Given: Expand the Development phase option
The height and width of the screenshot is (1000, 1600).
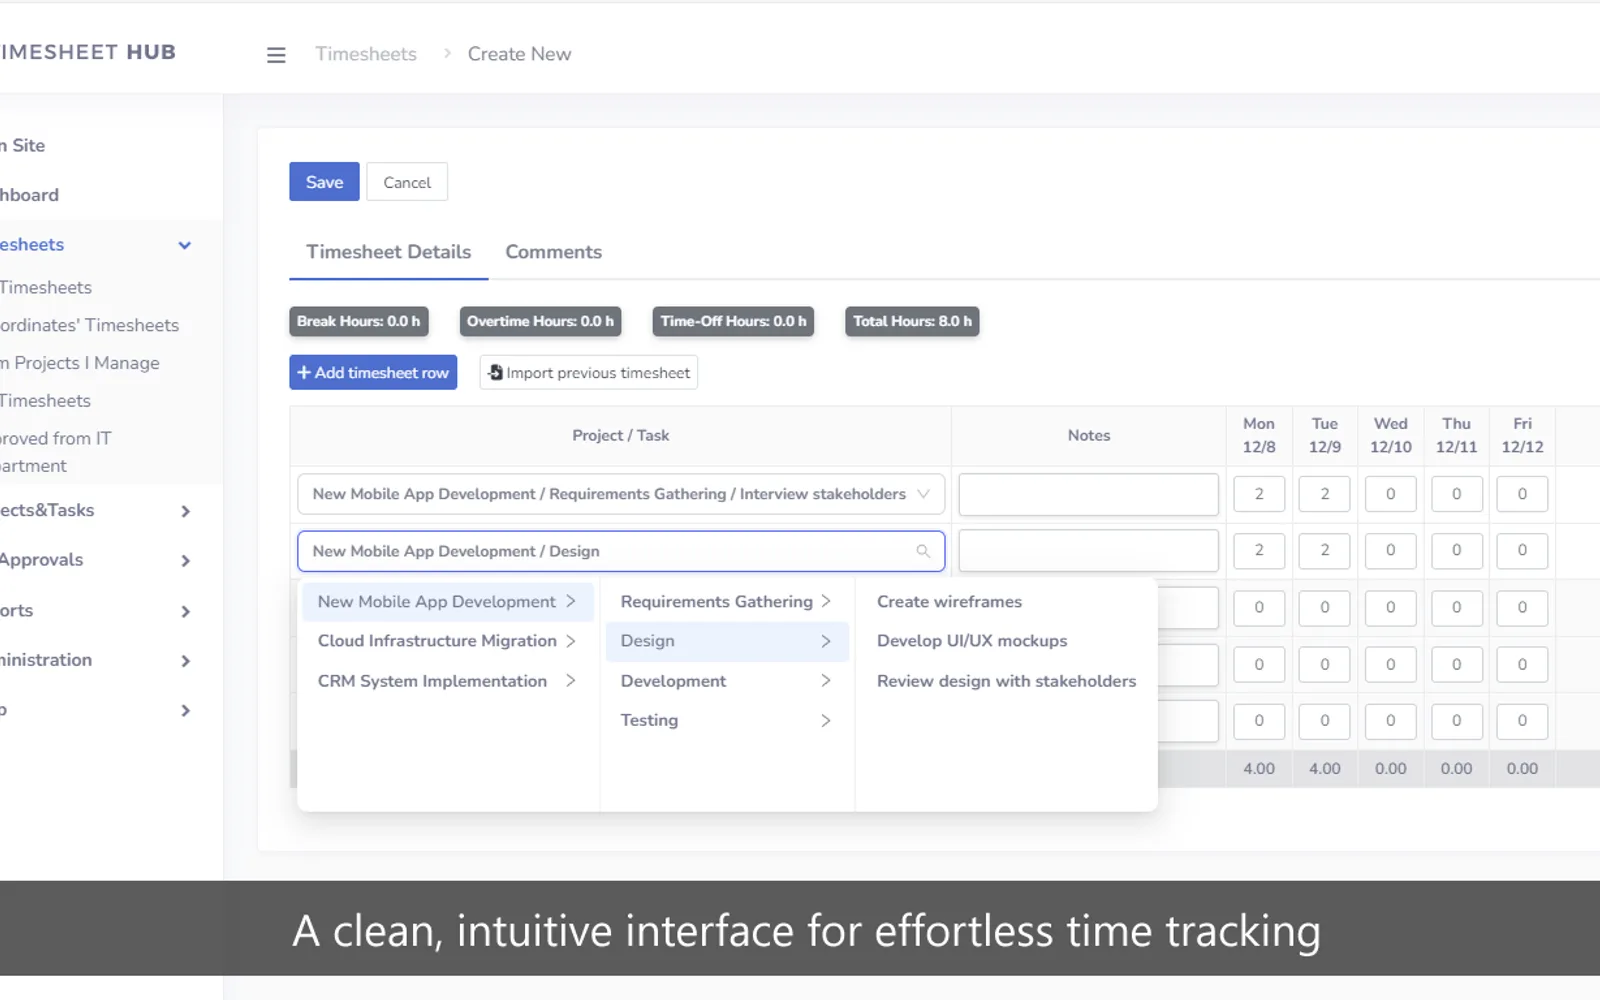Looking at the screenshot, I should click(727, 681).
